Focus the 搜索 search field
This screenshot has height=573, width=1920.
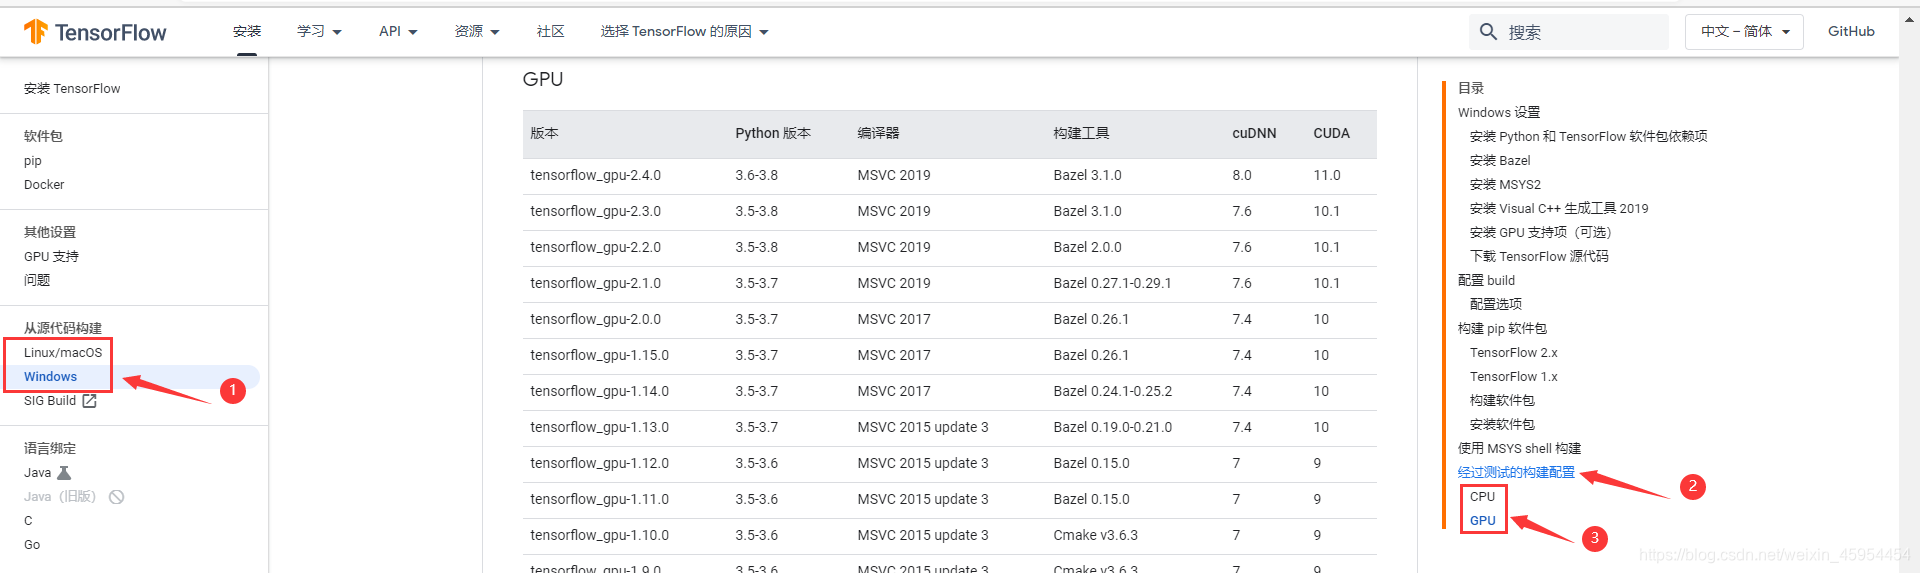tap(1568, 32)
